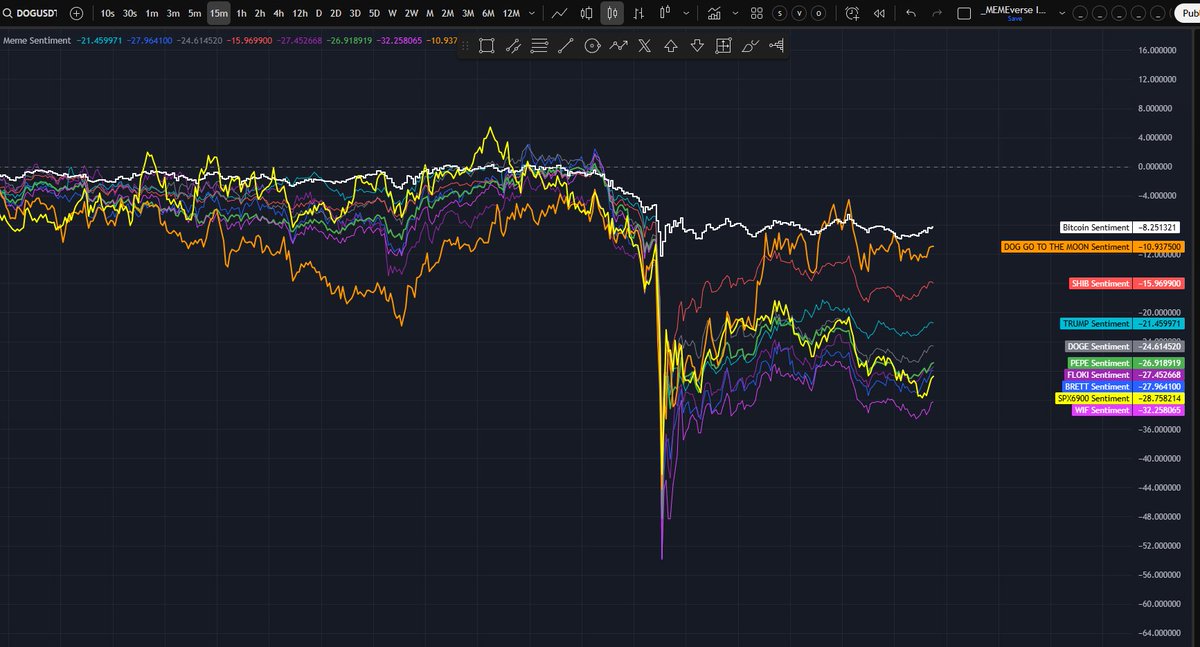Click the blue Save link
The image size is (1200, 647).
(1014, 19)
